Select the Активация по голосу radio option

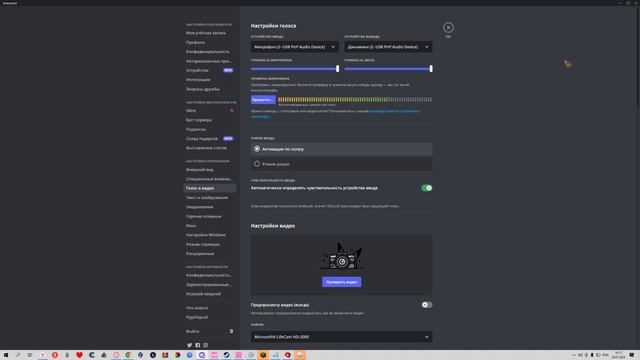coord(341,149)
